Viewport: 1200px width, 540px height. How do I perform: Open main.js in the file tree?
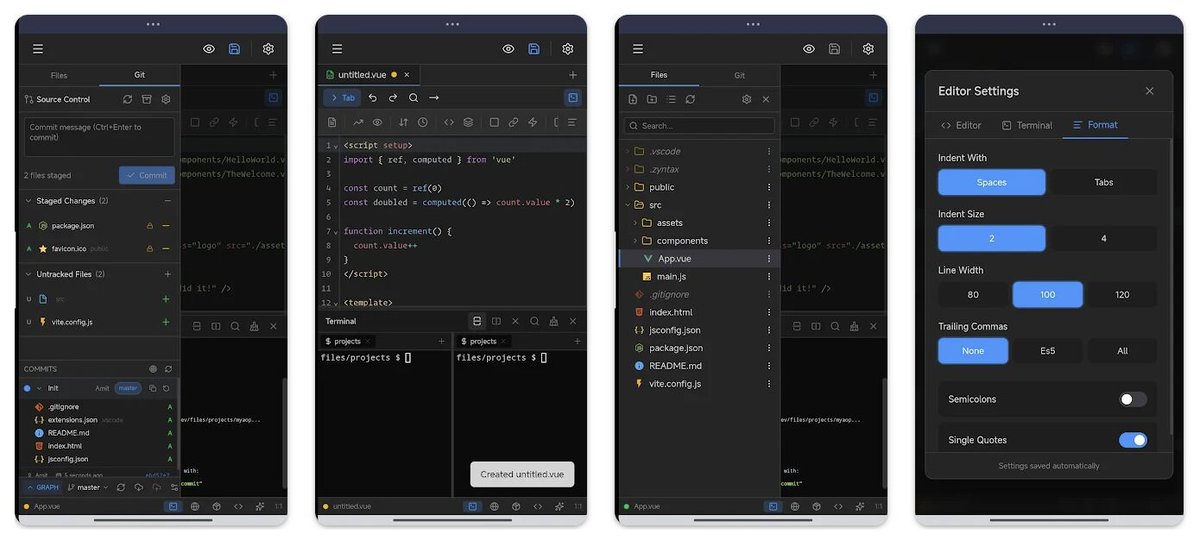pyautogui.click(x=671, y=276)
